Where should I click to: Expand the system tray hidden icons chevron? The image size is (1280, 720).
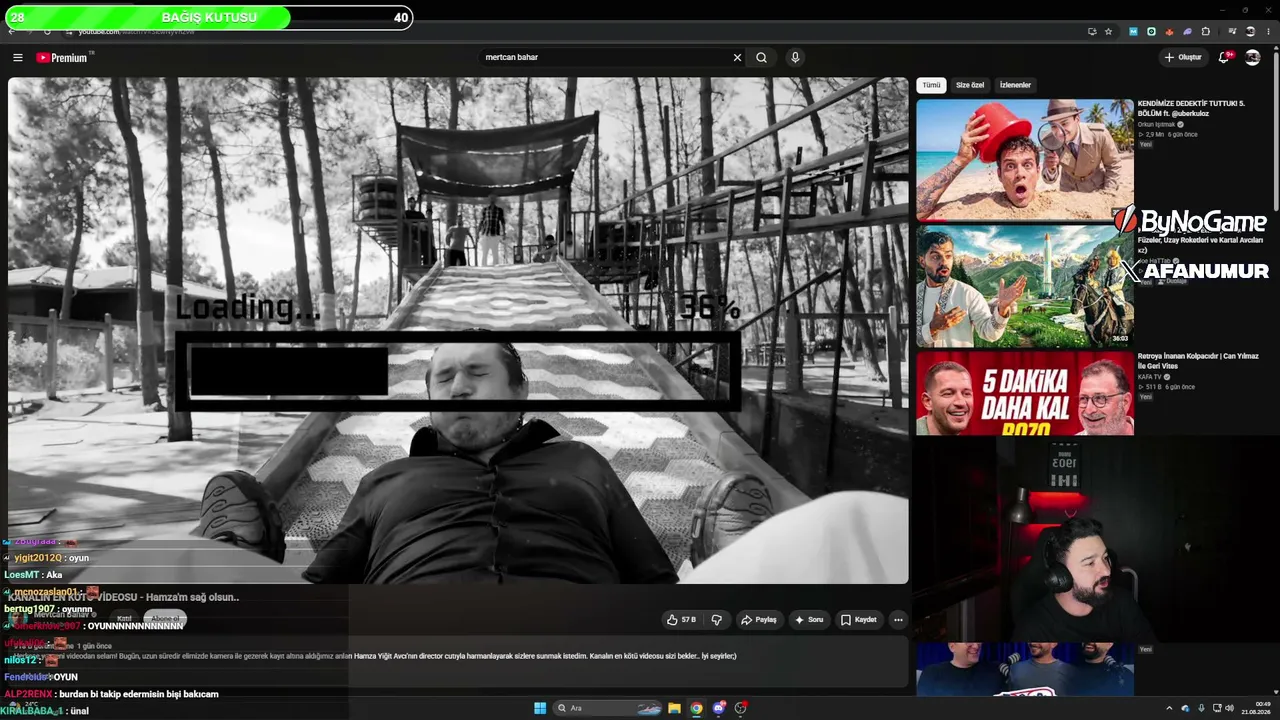coord(1169,708)
